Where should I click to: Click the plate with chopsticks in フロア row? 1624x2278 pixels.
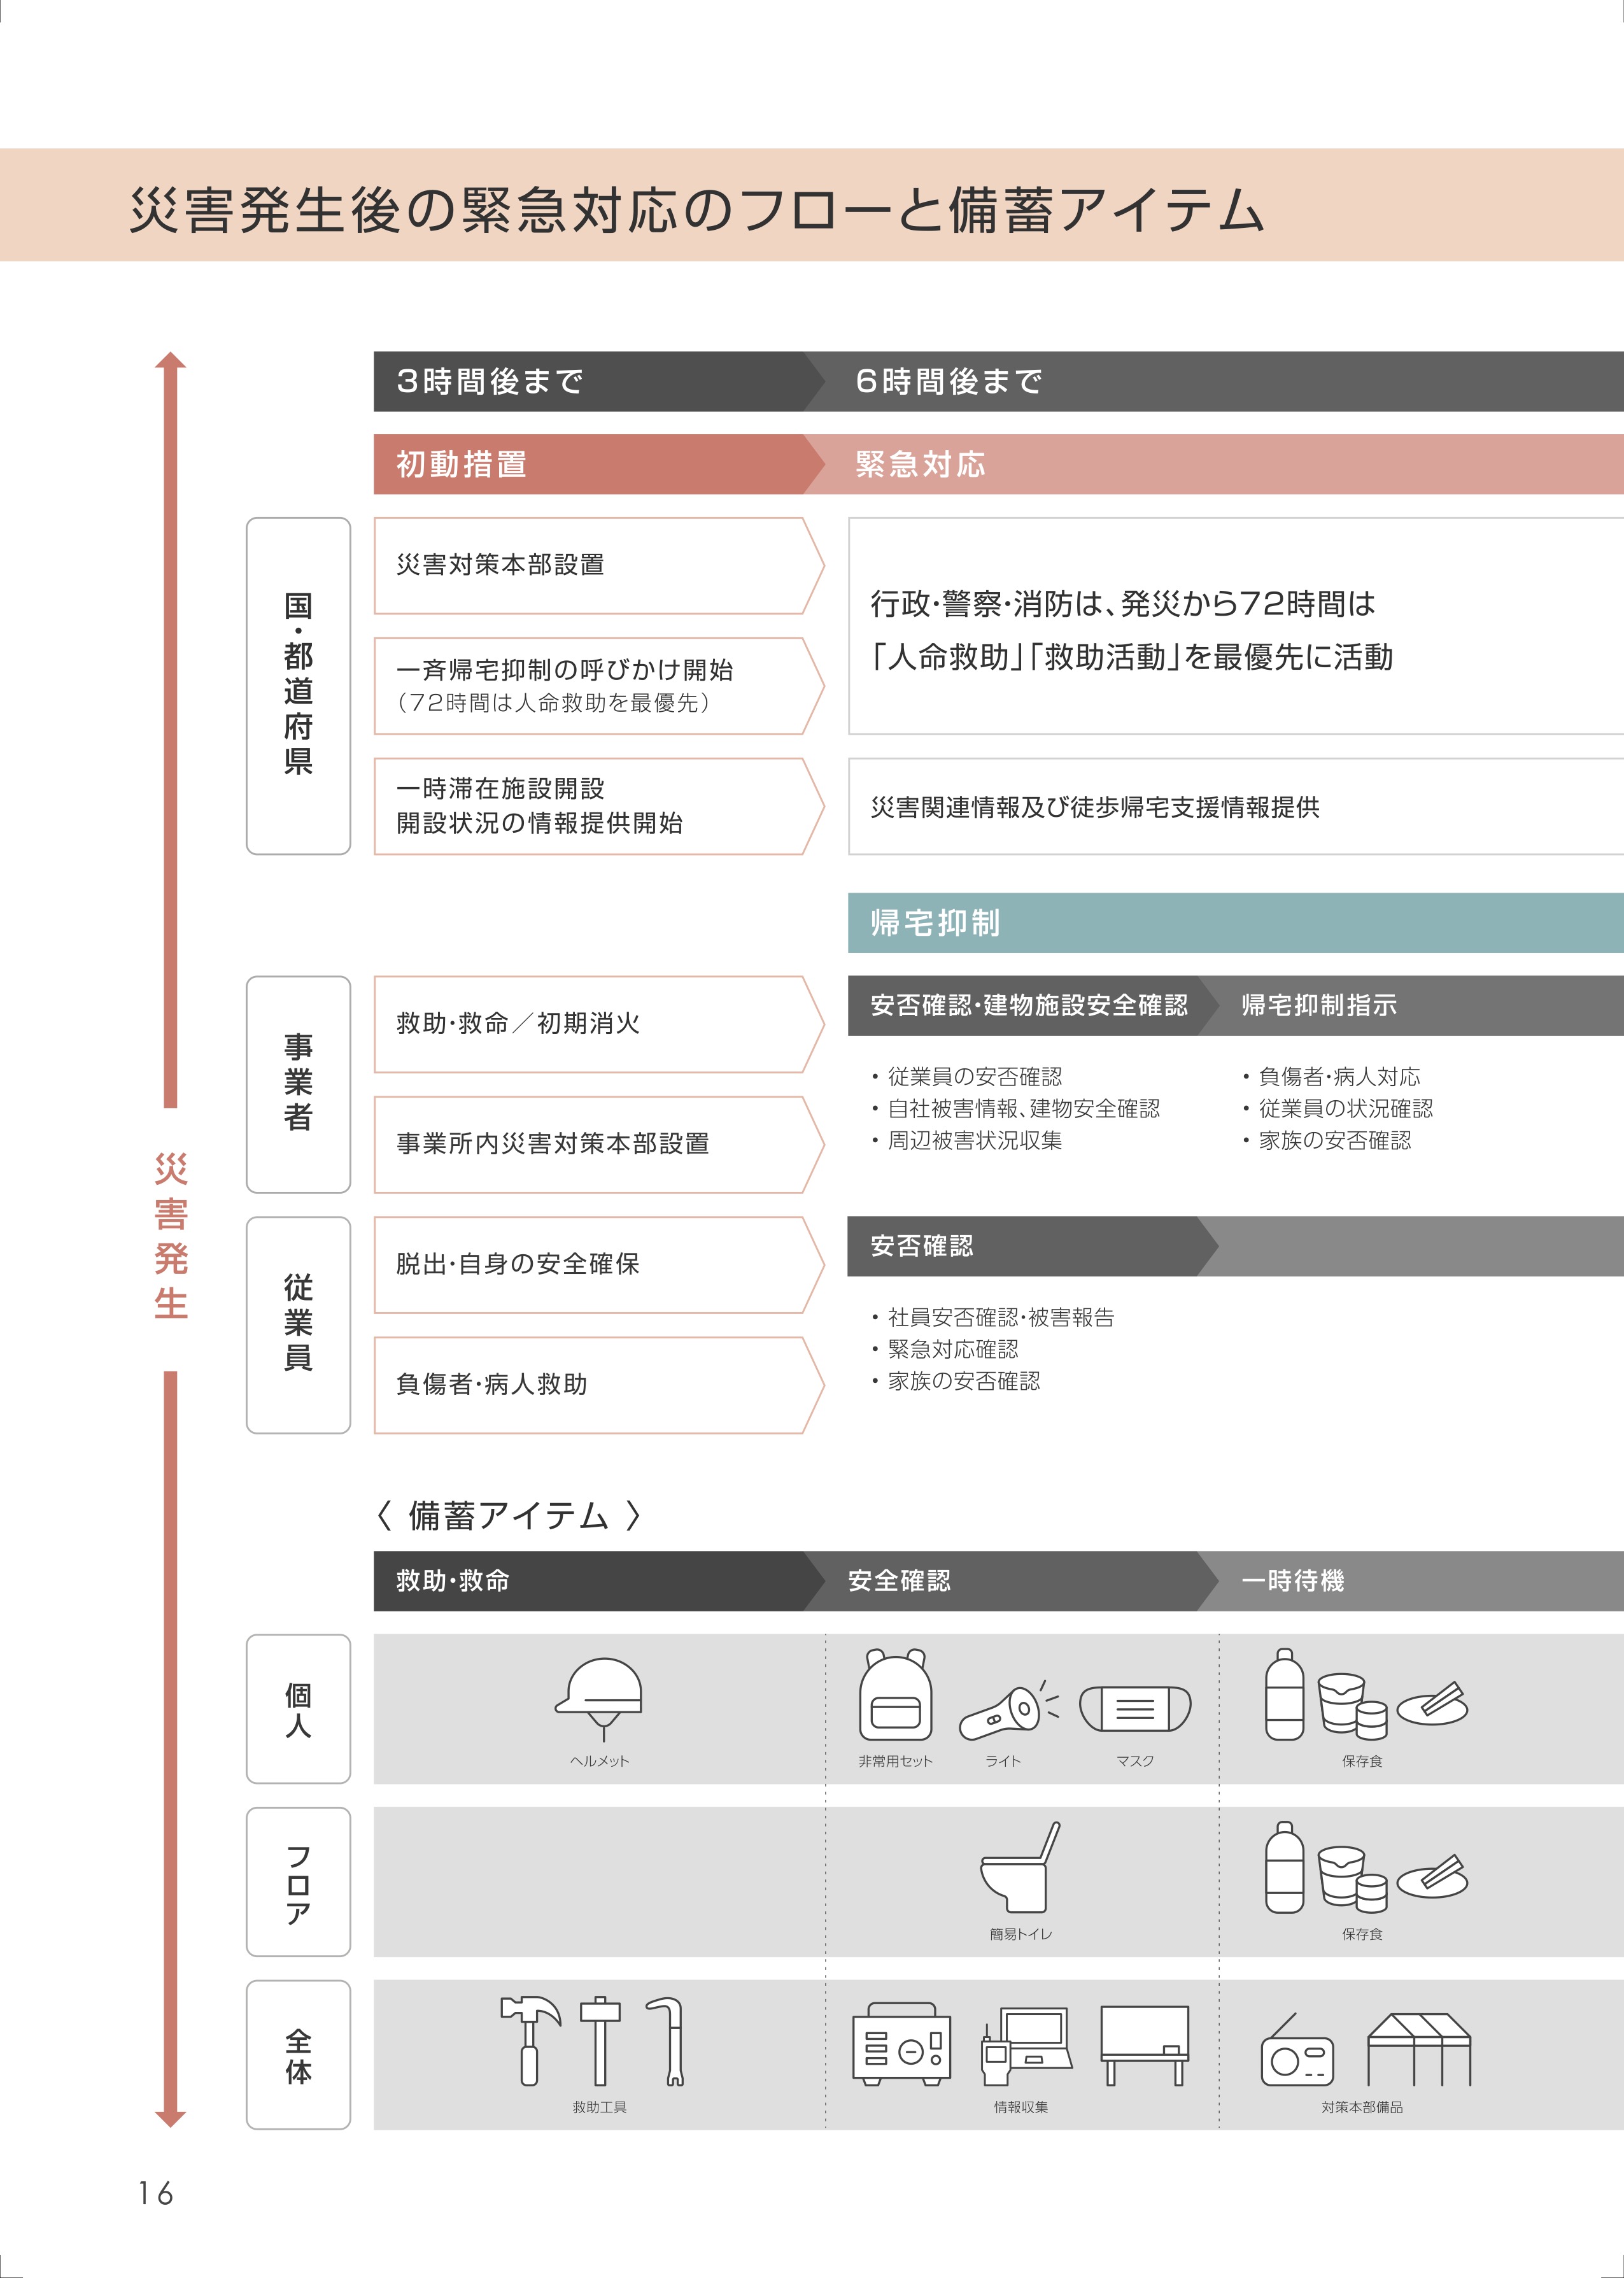coord(1432,1877)
